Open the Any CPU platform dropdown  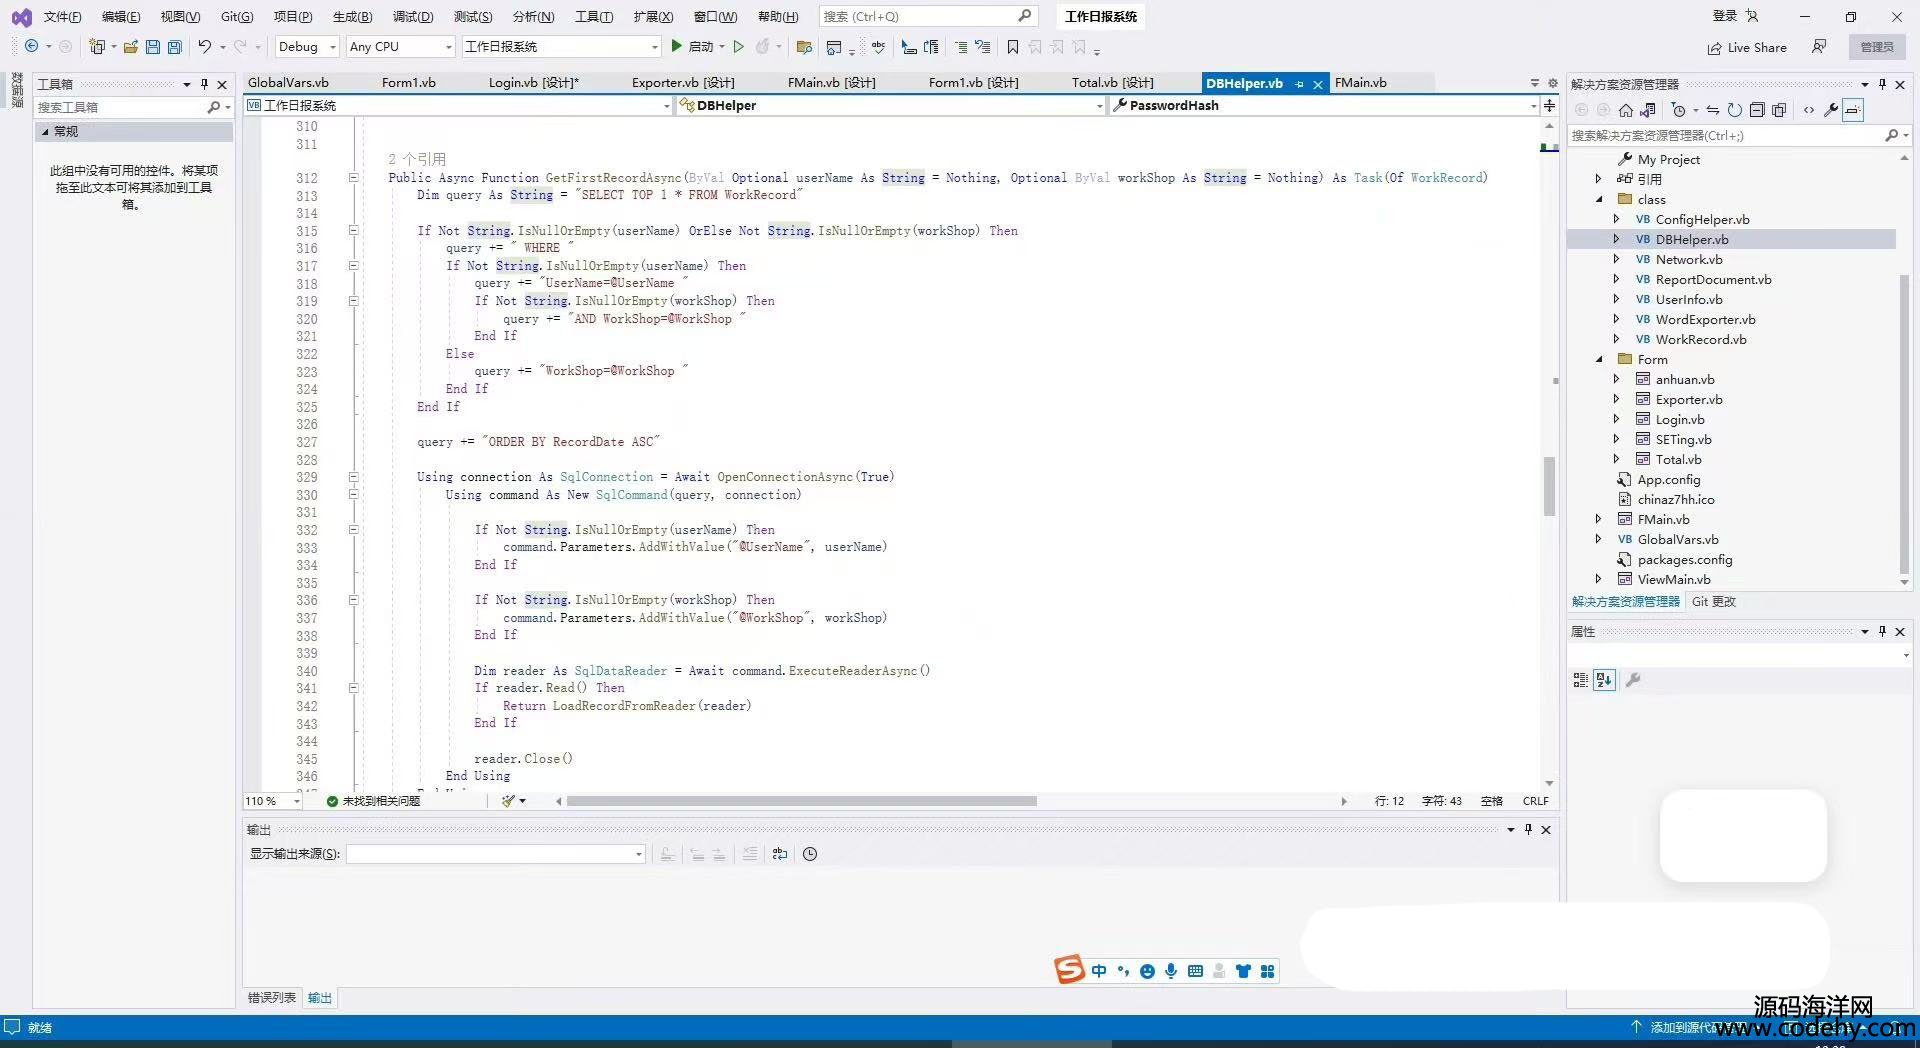(x=401, y=47)
